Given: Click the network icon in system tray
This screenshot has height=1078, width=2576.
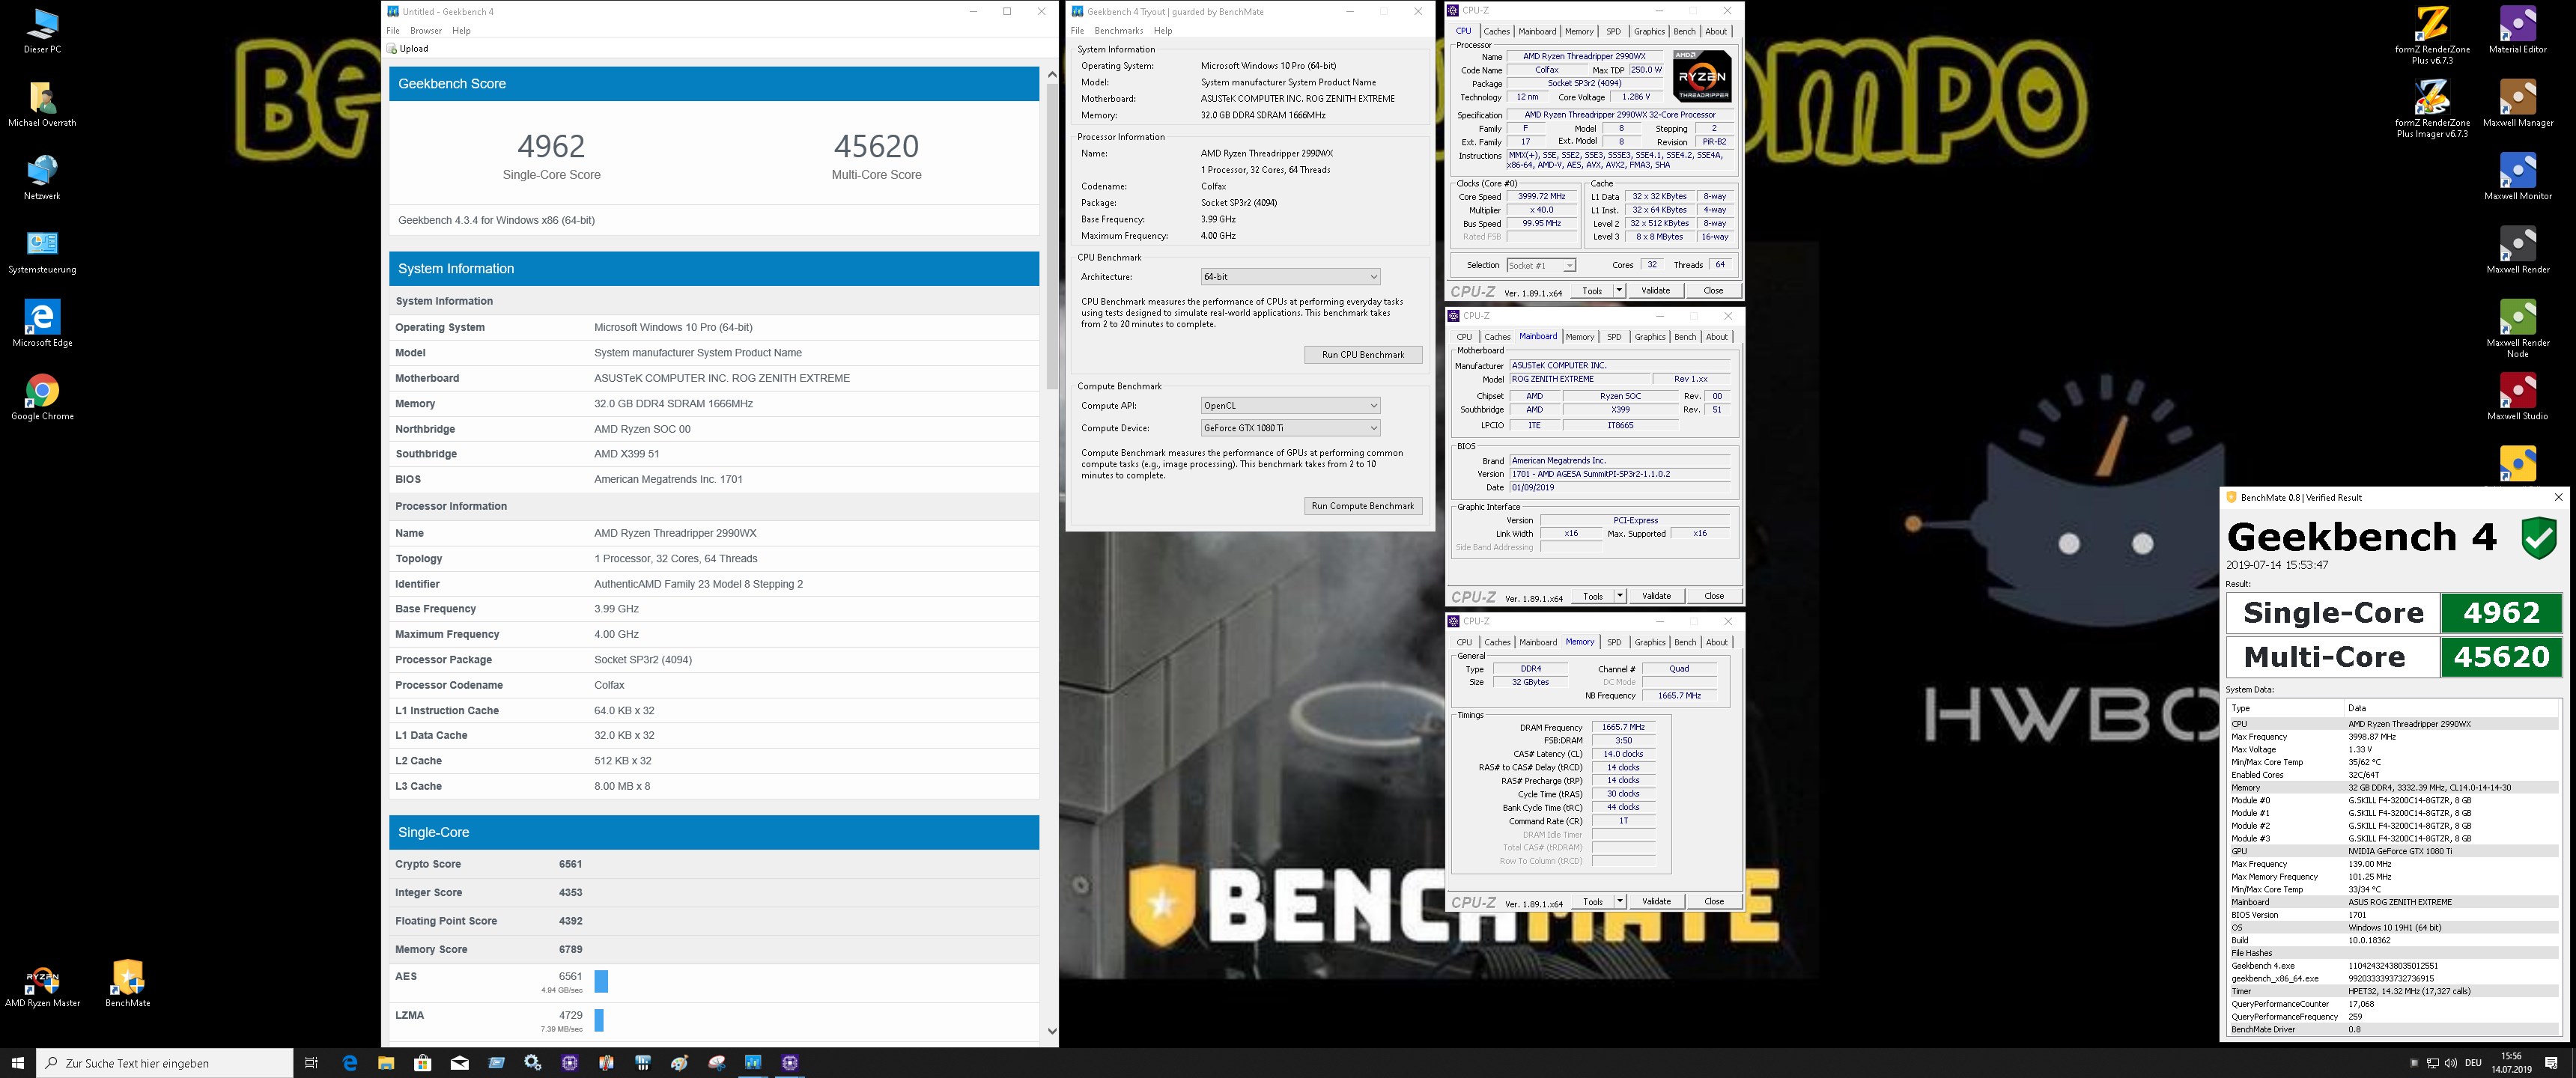Looking at the screenshot, I should tap(2433, 1063).
